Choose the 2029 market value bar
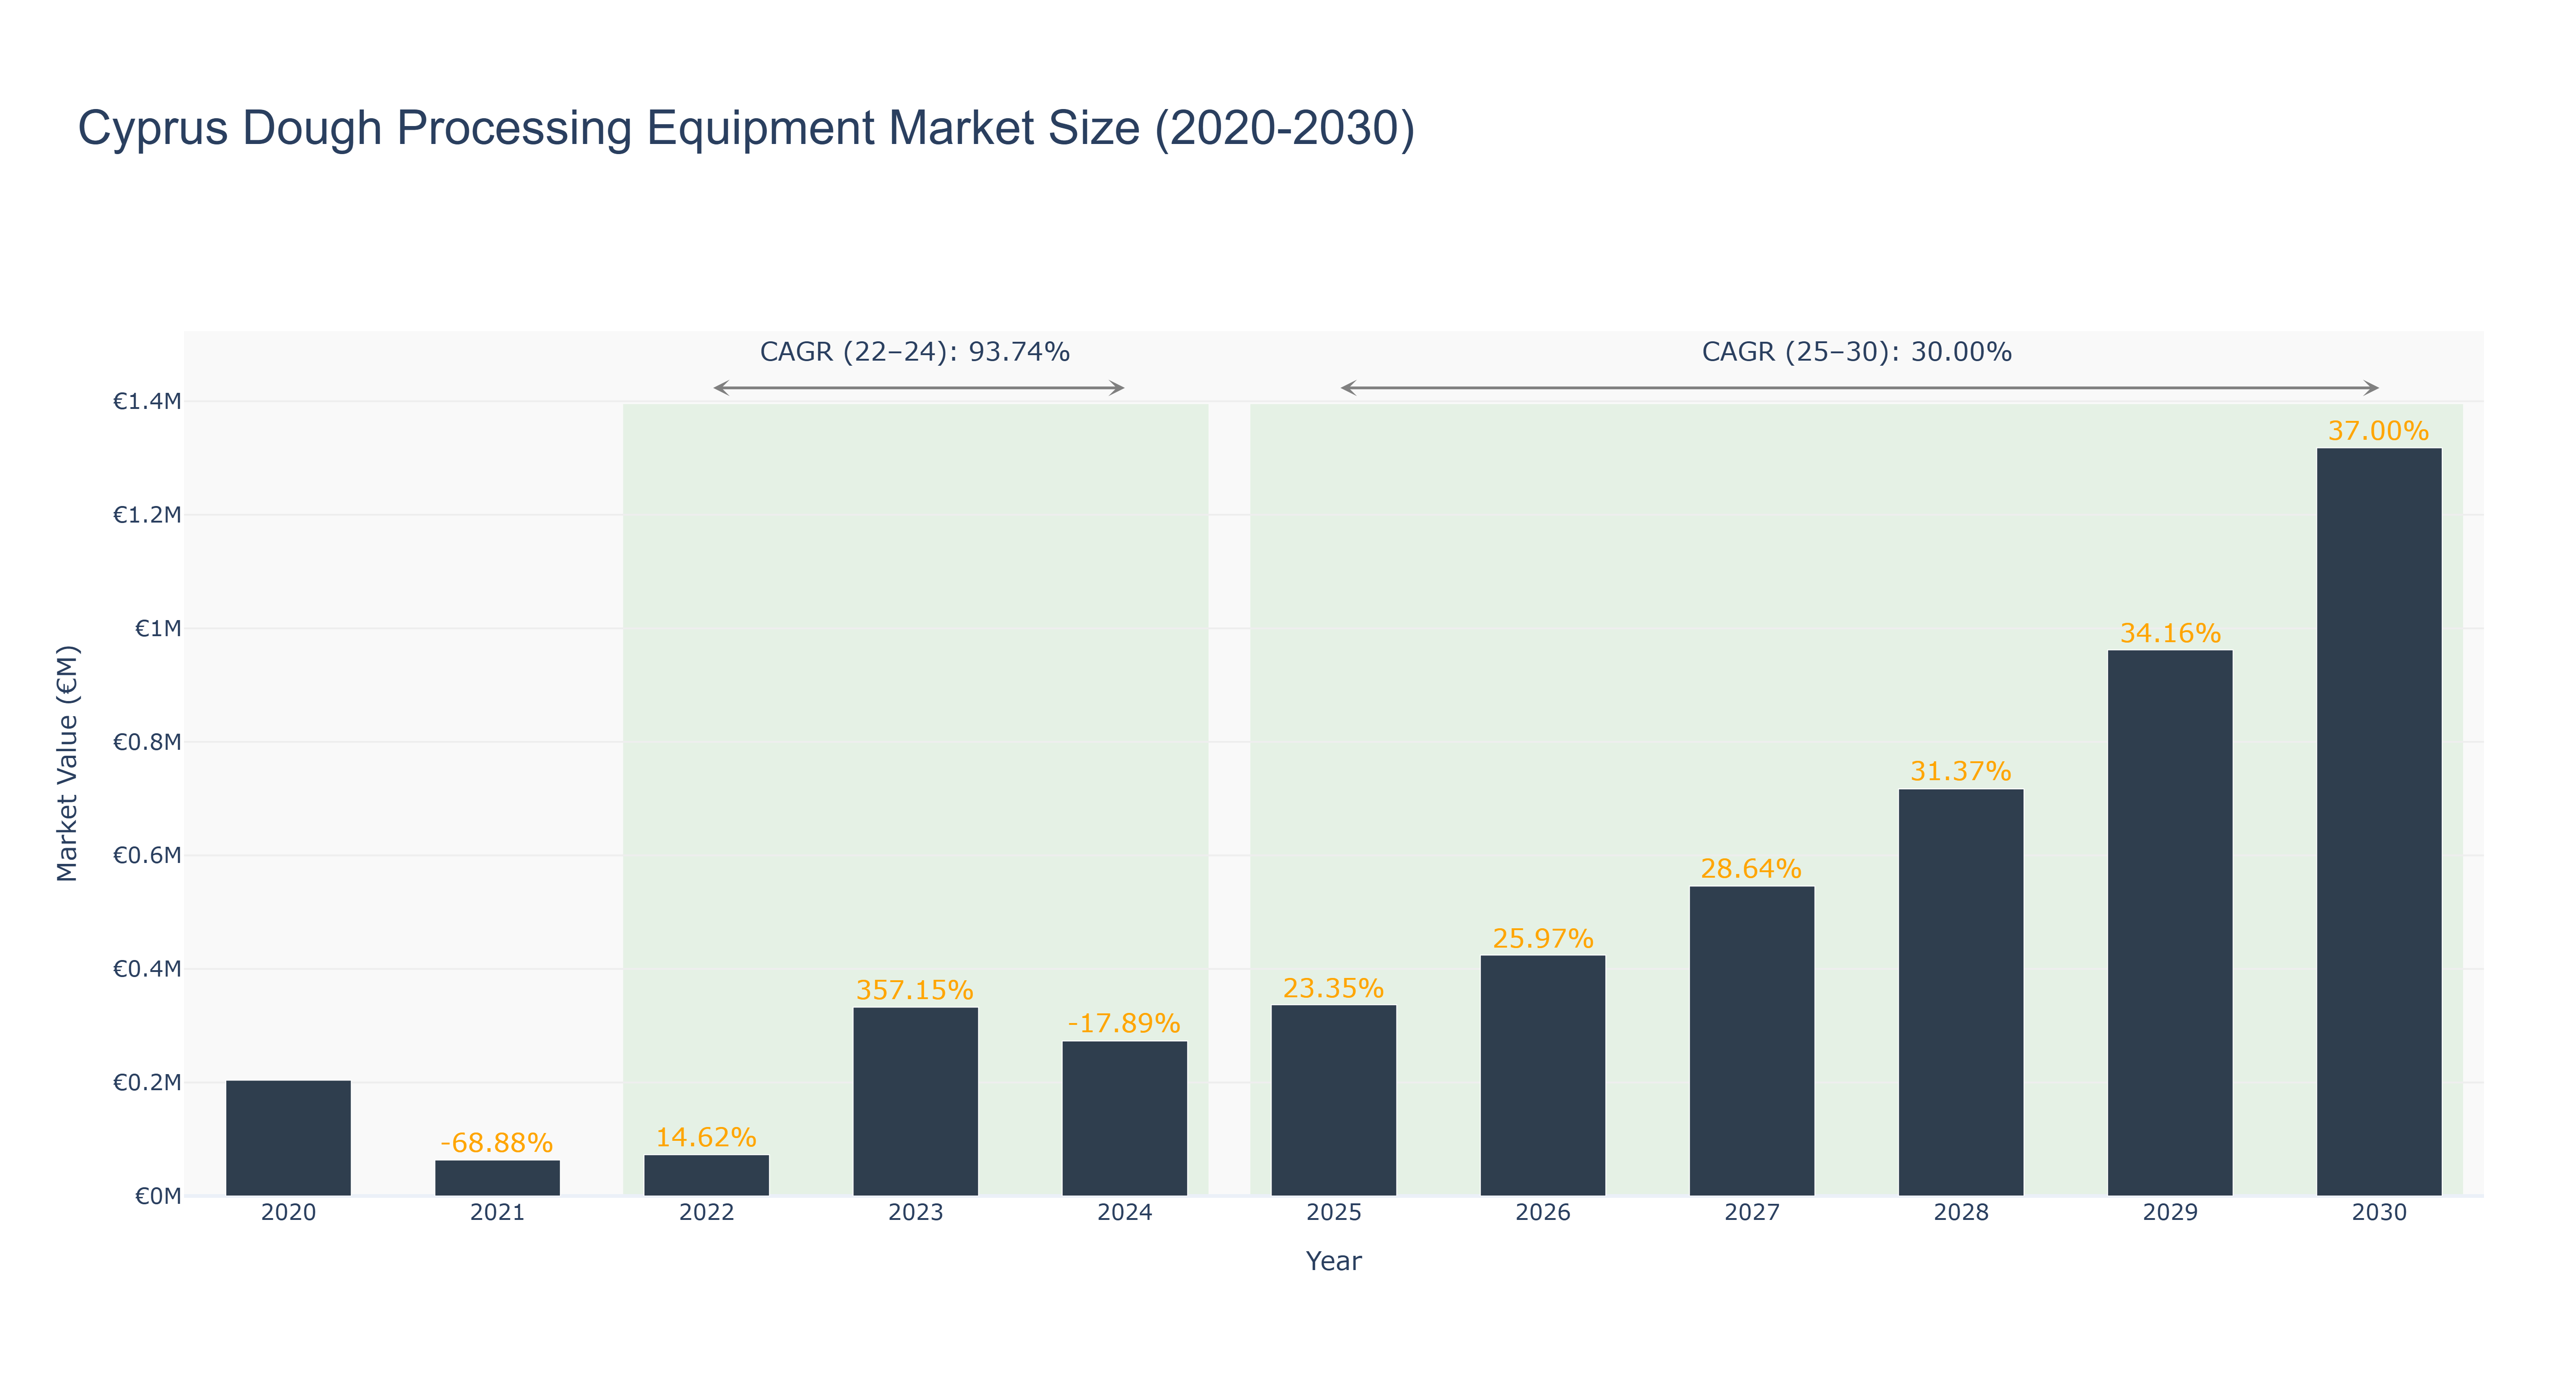 [2169, 923]
